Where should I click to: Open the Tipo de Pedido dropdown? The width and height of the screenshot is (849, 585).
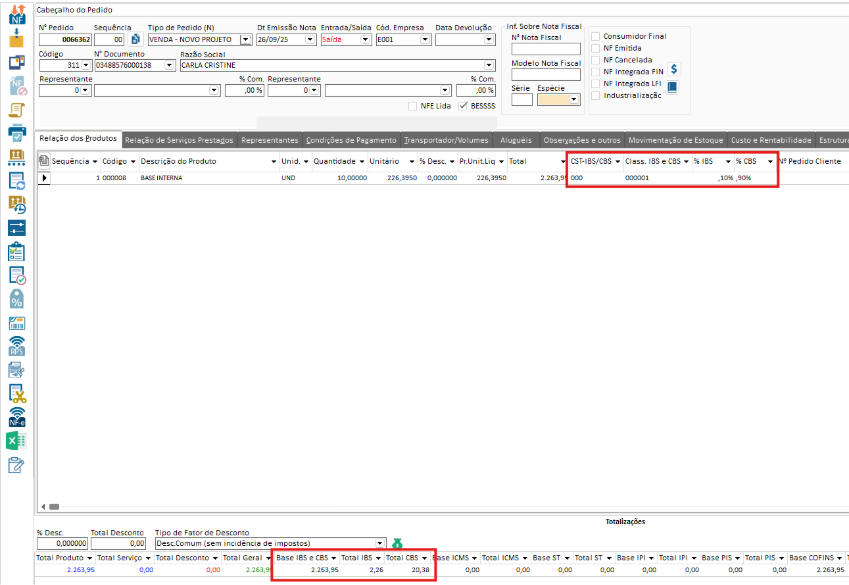coord(246,40)
